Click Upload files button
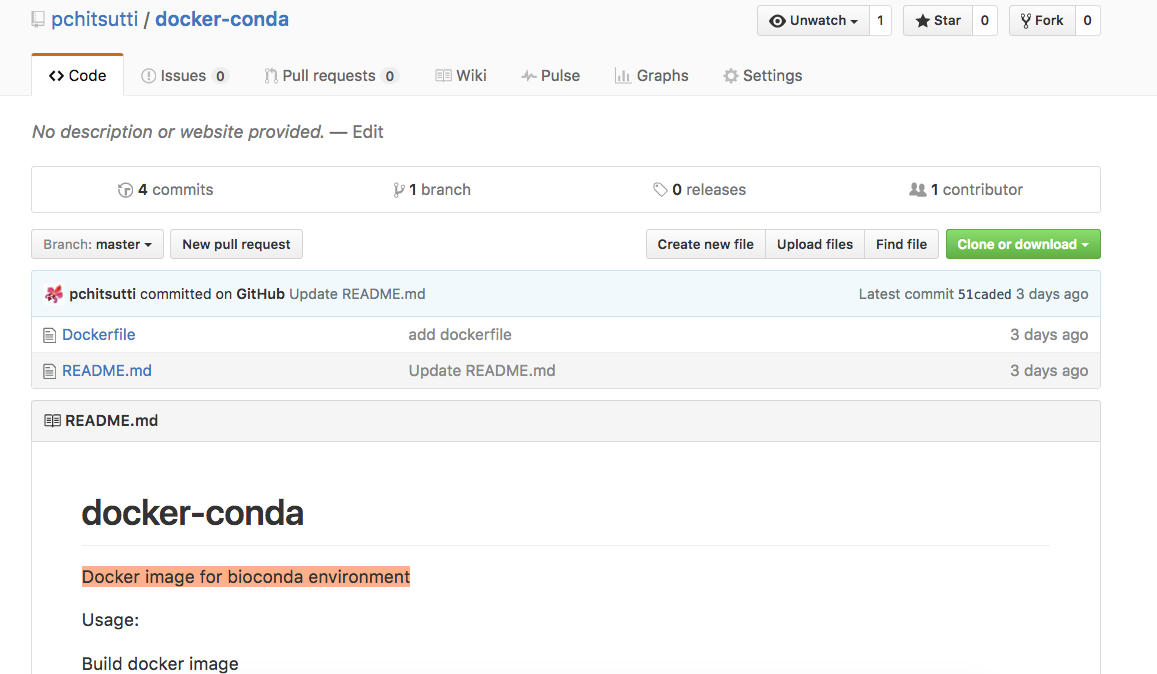The image size is (1157, 674). (x=815, y=244)
